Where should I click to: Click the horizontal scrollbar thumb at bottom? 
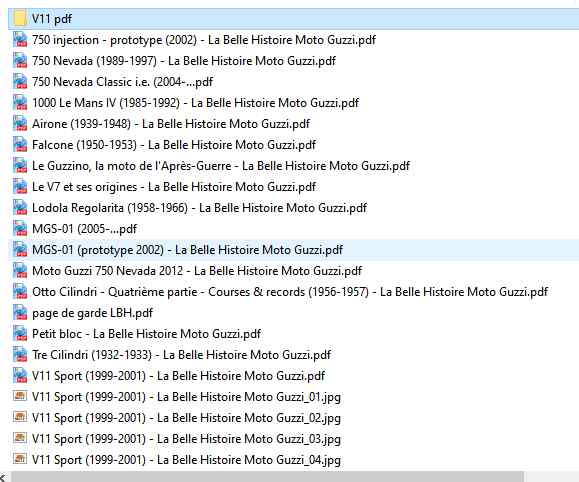point(267,476)
